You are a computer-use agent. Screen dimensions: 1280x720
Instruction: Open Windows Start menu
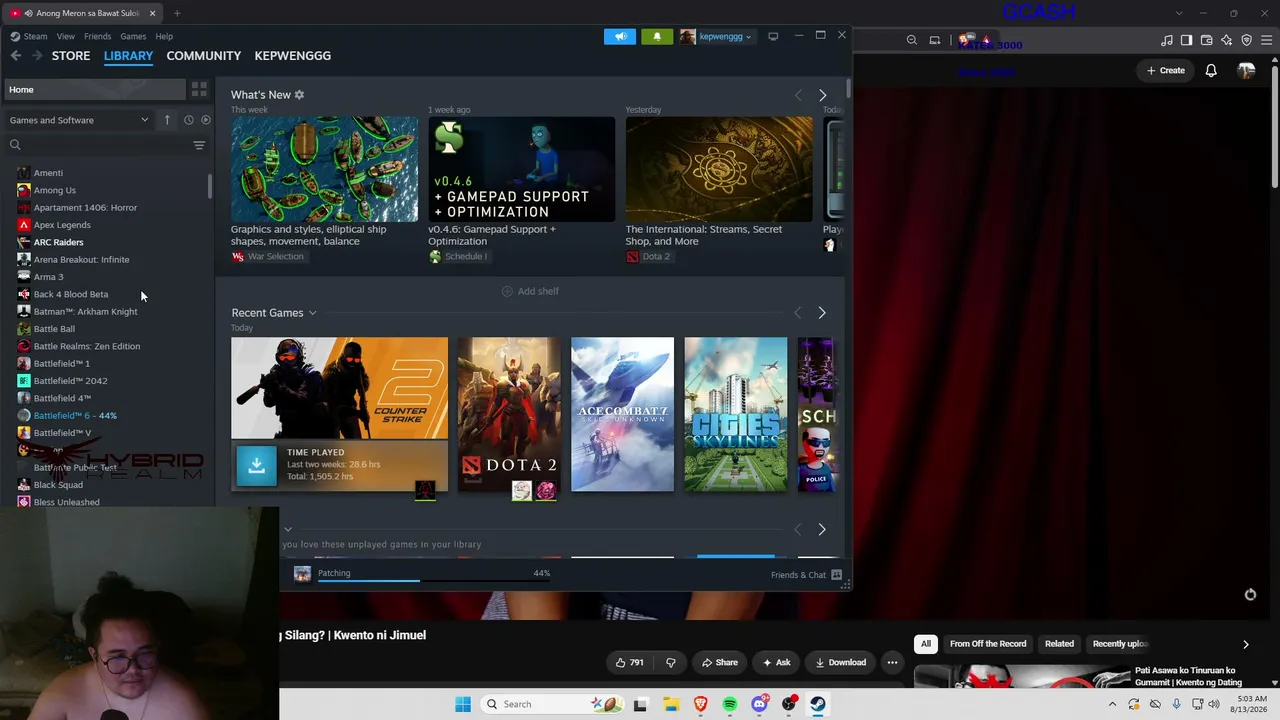click(x=462, y=704)
